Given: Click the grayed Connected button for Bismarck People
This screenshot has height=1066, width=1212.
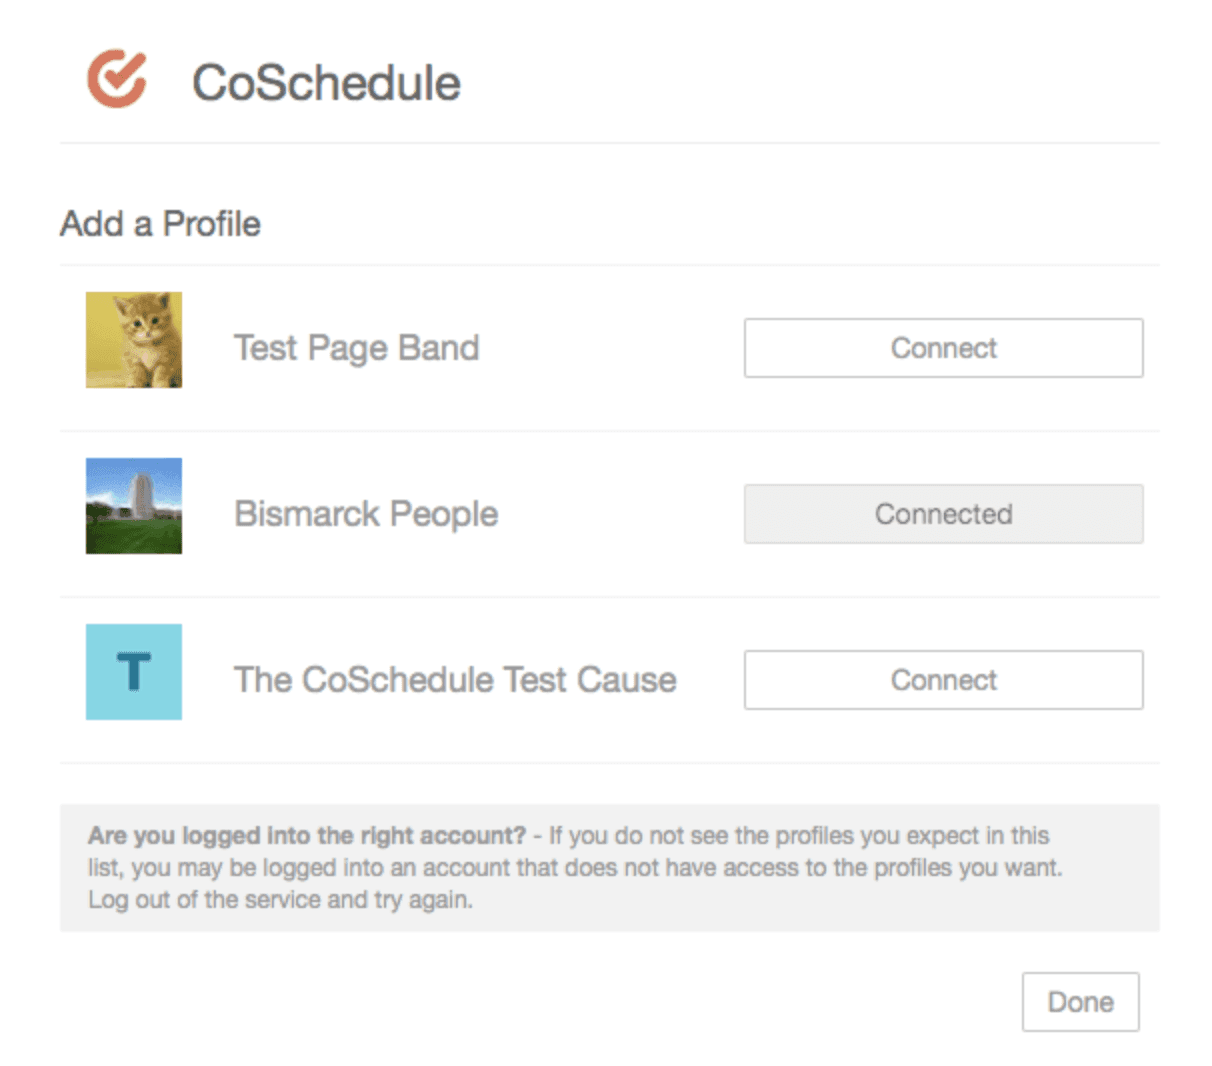Looking at the screenshot, I should (943, 514).
